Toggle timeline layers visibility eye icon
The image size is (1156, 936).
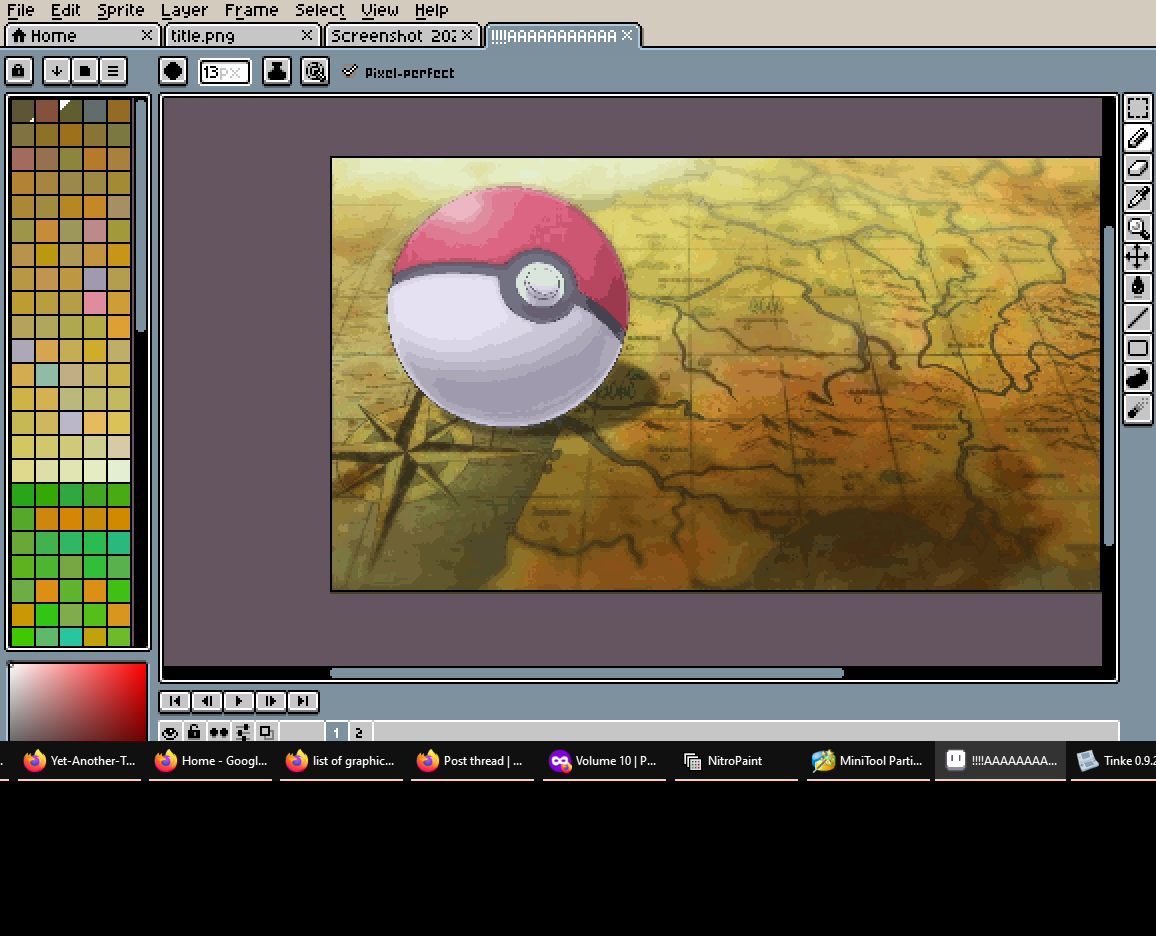coord(170,732)
